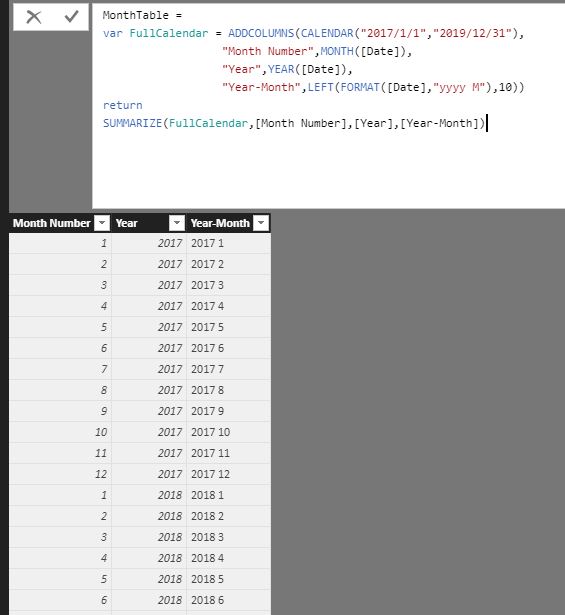Select Year cell in the '2018 6' row
This screenshot has height=615, width=565.
click(149, 600)
